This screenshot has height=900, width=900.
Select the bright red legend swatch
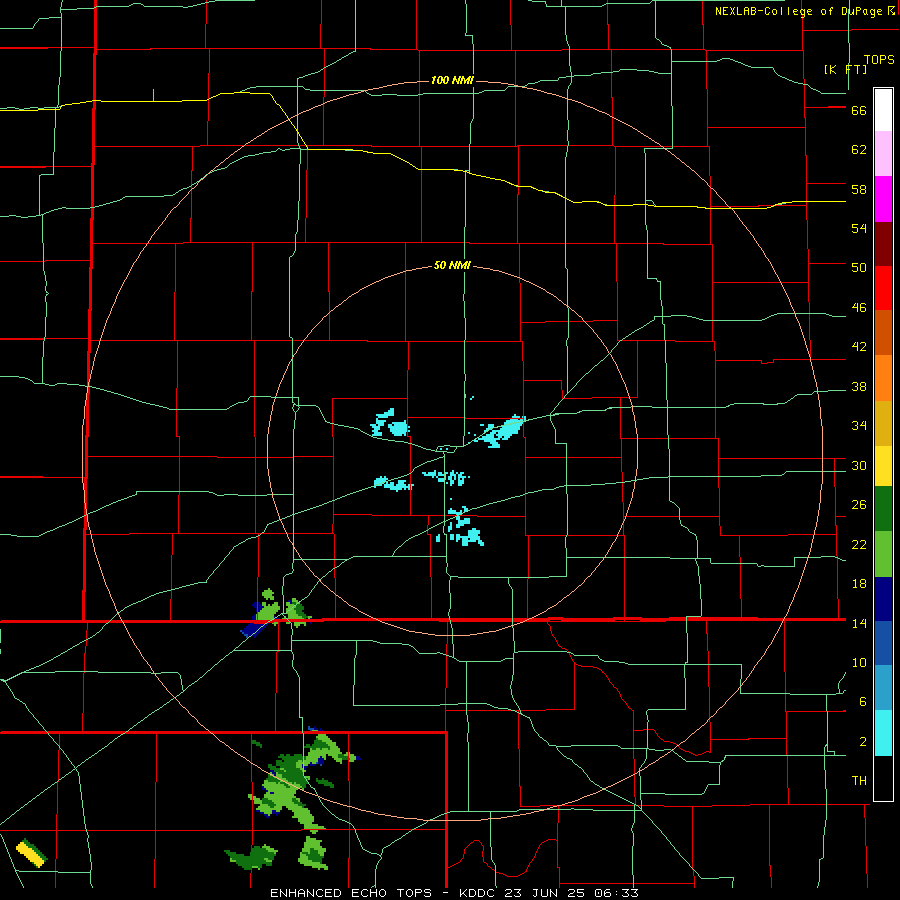coord(883,288)
